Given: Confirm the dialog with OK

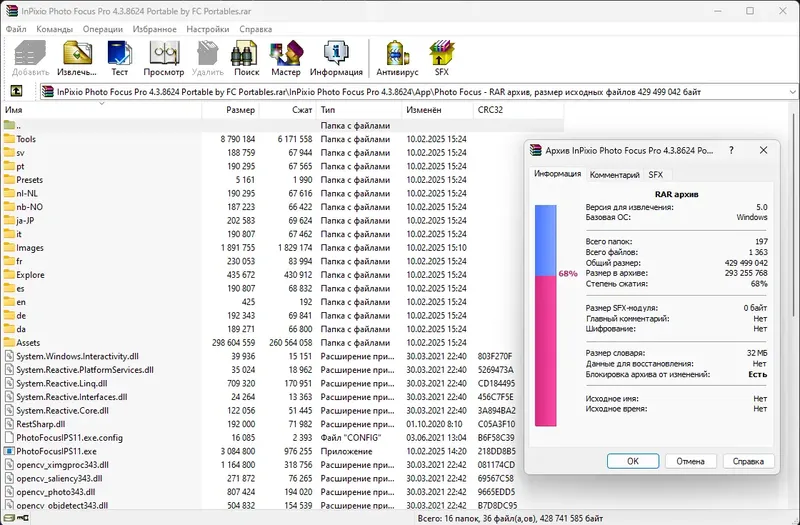Looking at the screenshot, I should coord(633,461).
